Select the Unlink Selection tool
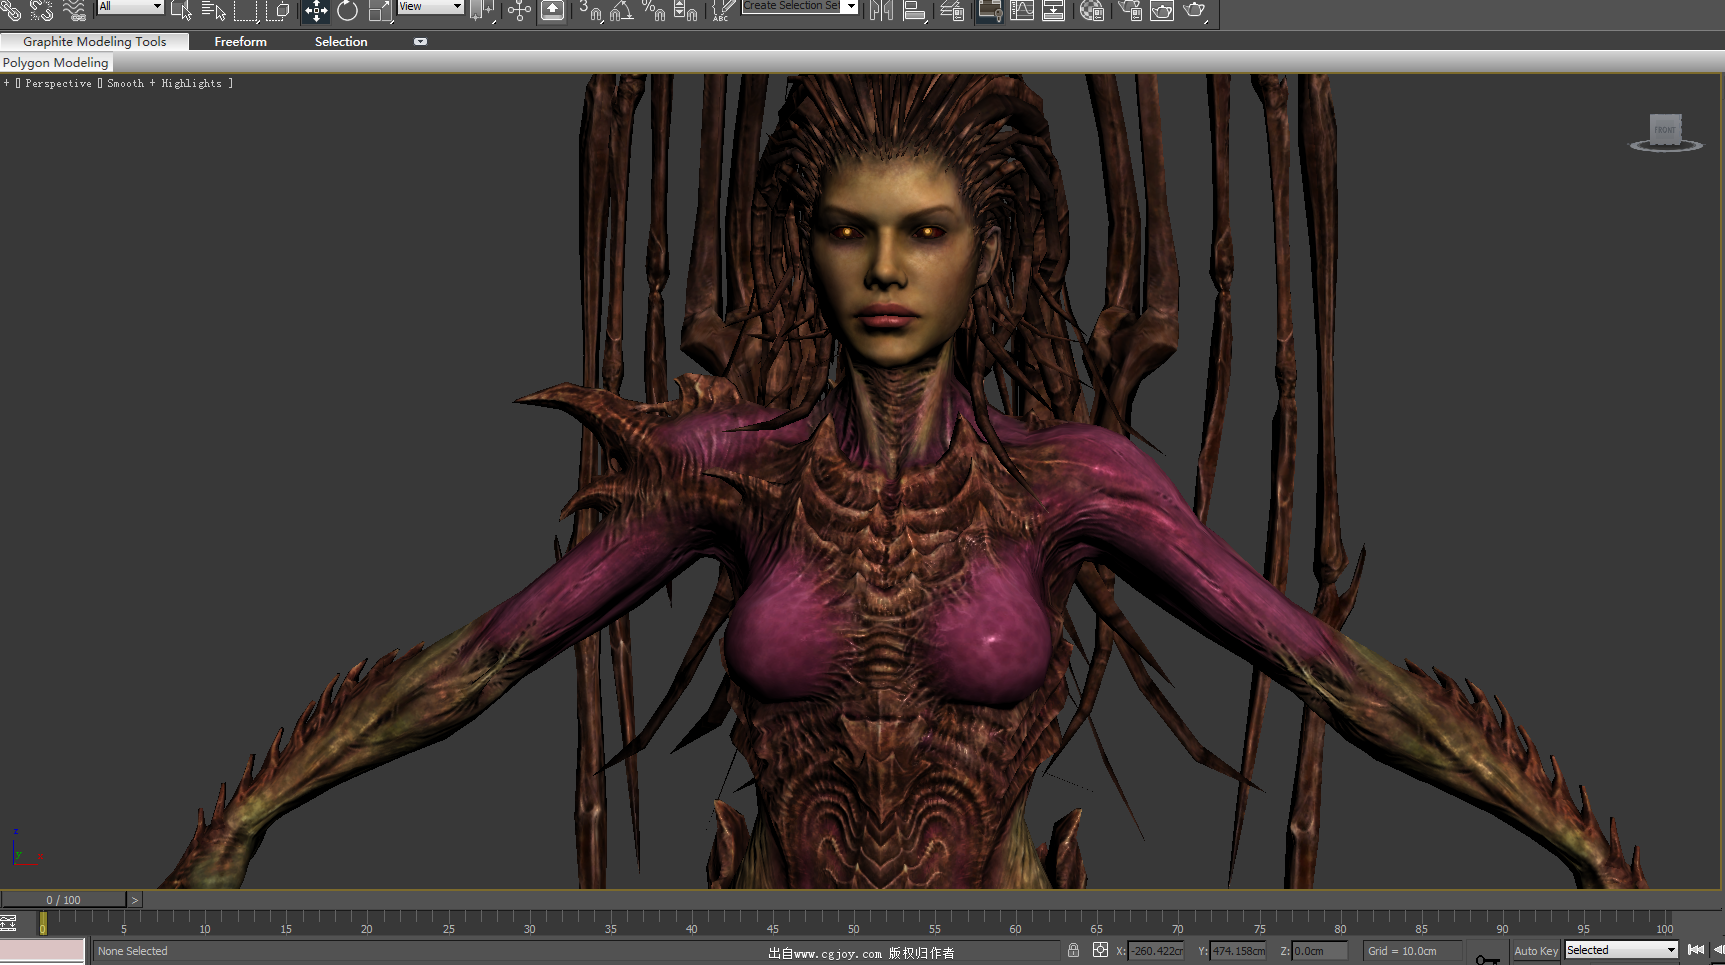Image resolution: width=1725 pixels, height=965 pixels. point(42,10)
